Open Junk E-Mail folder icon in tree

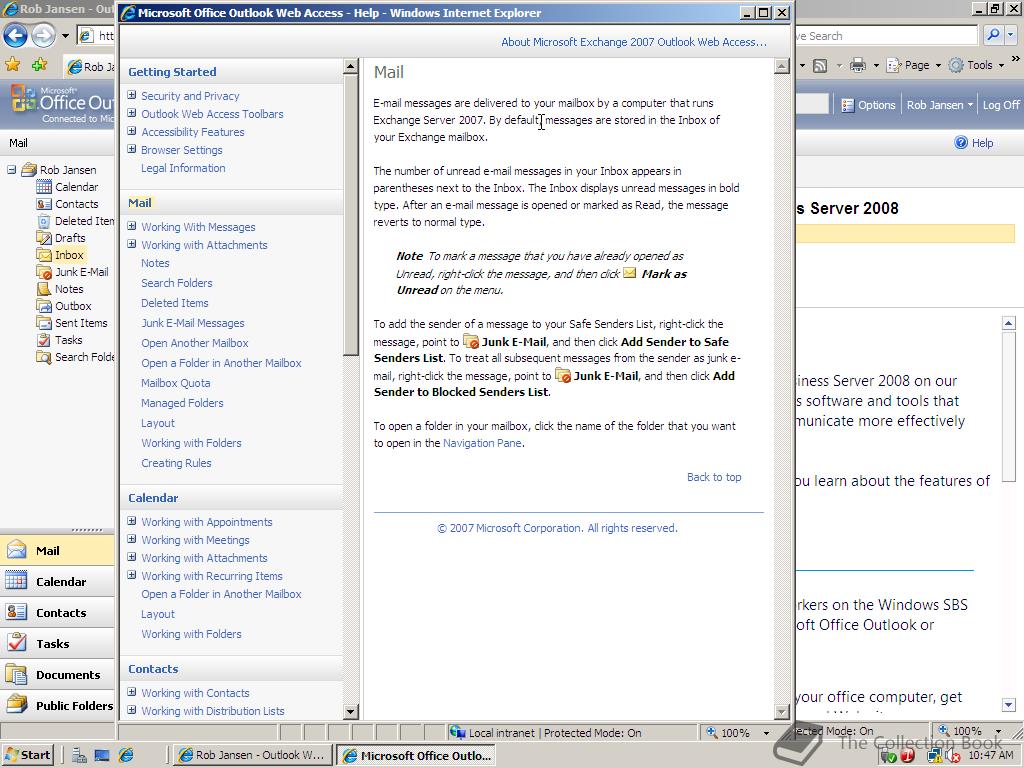pos(44,272)
